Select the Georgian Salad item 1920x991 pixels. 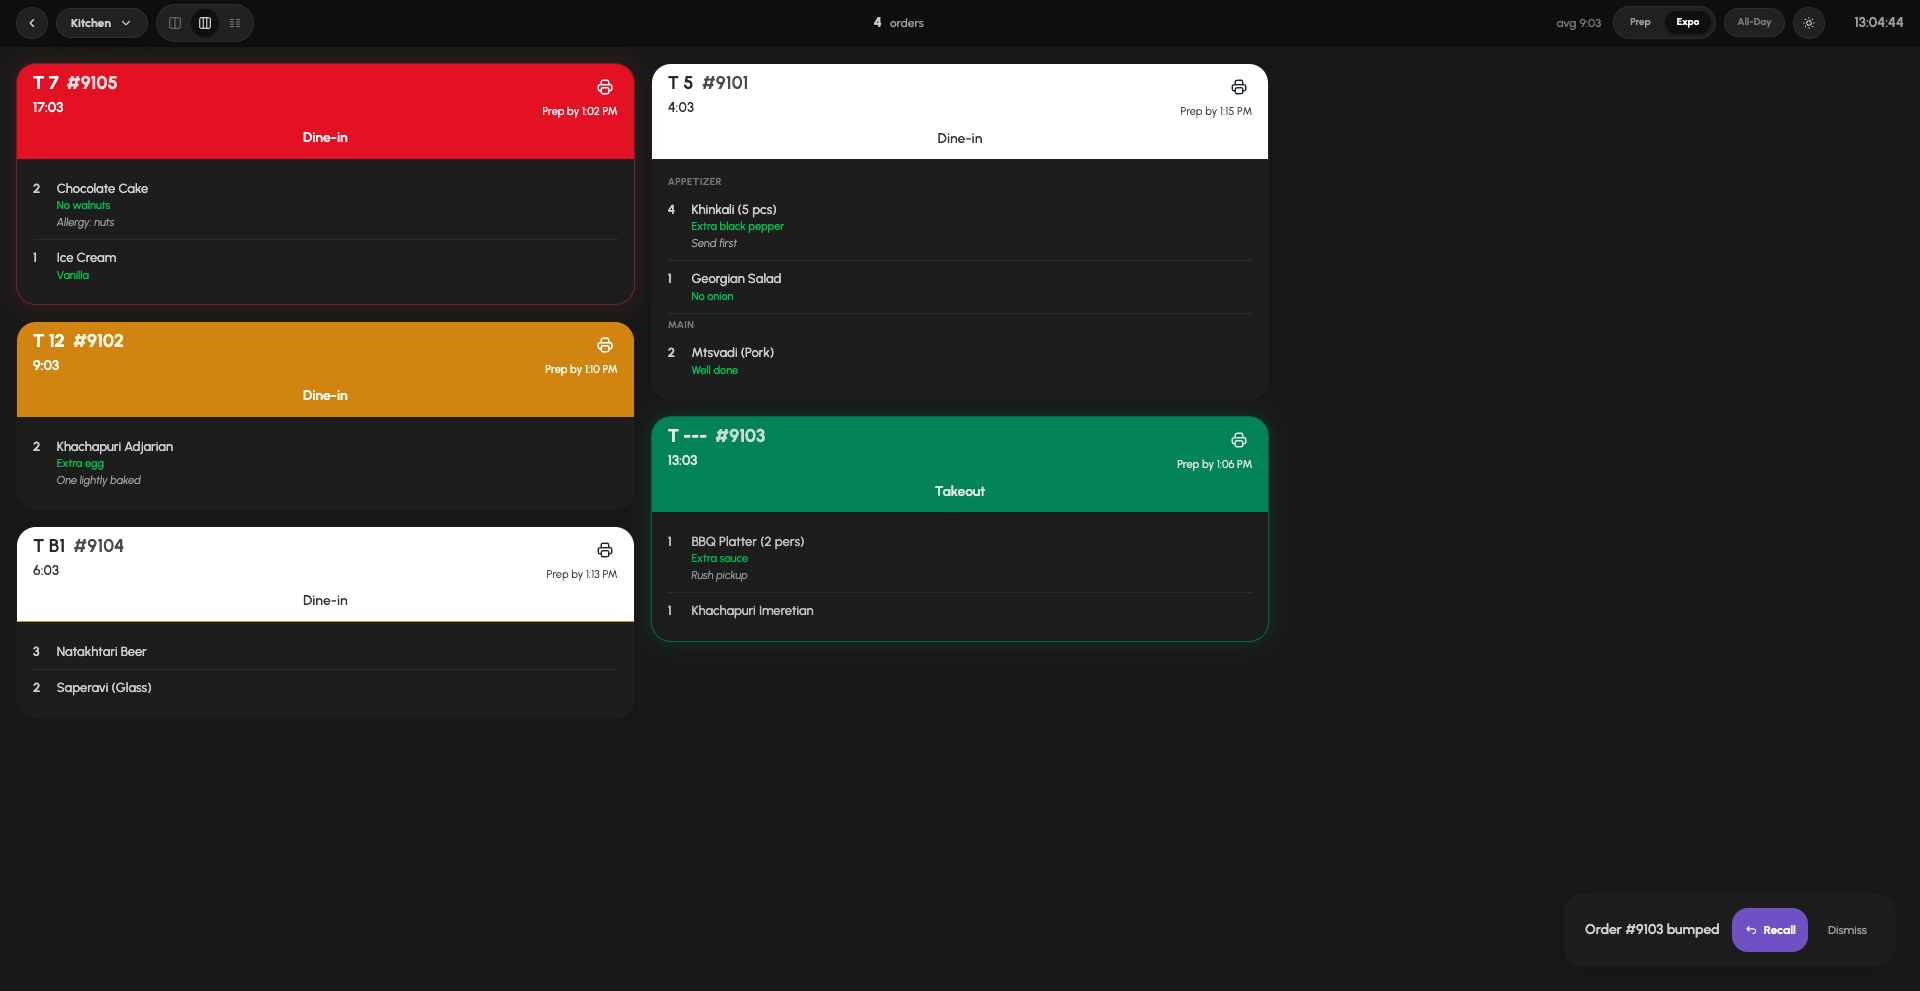[x=960, y=287]
